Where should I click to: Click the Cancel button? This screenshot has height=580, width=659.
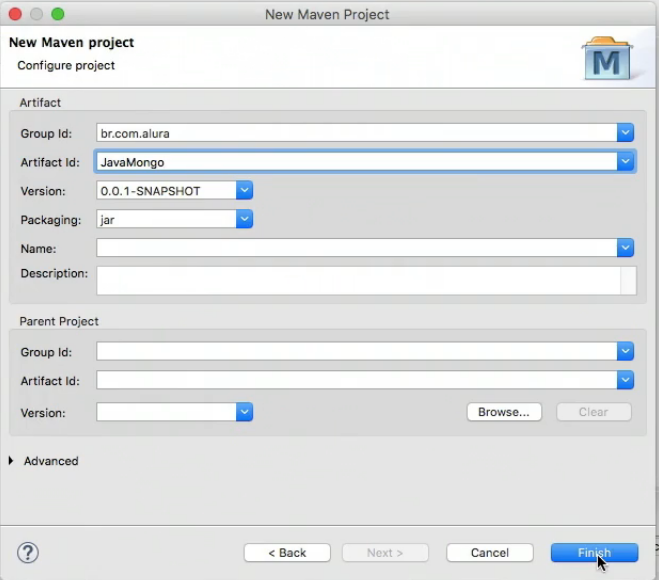490,552
